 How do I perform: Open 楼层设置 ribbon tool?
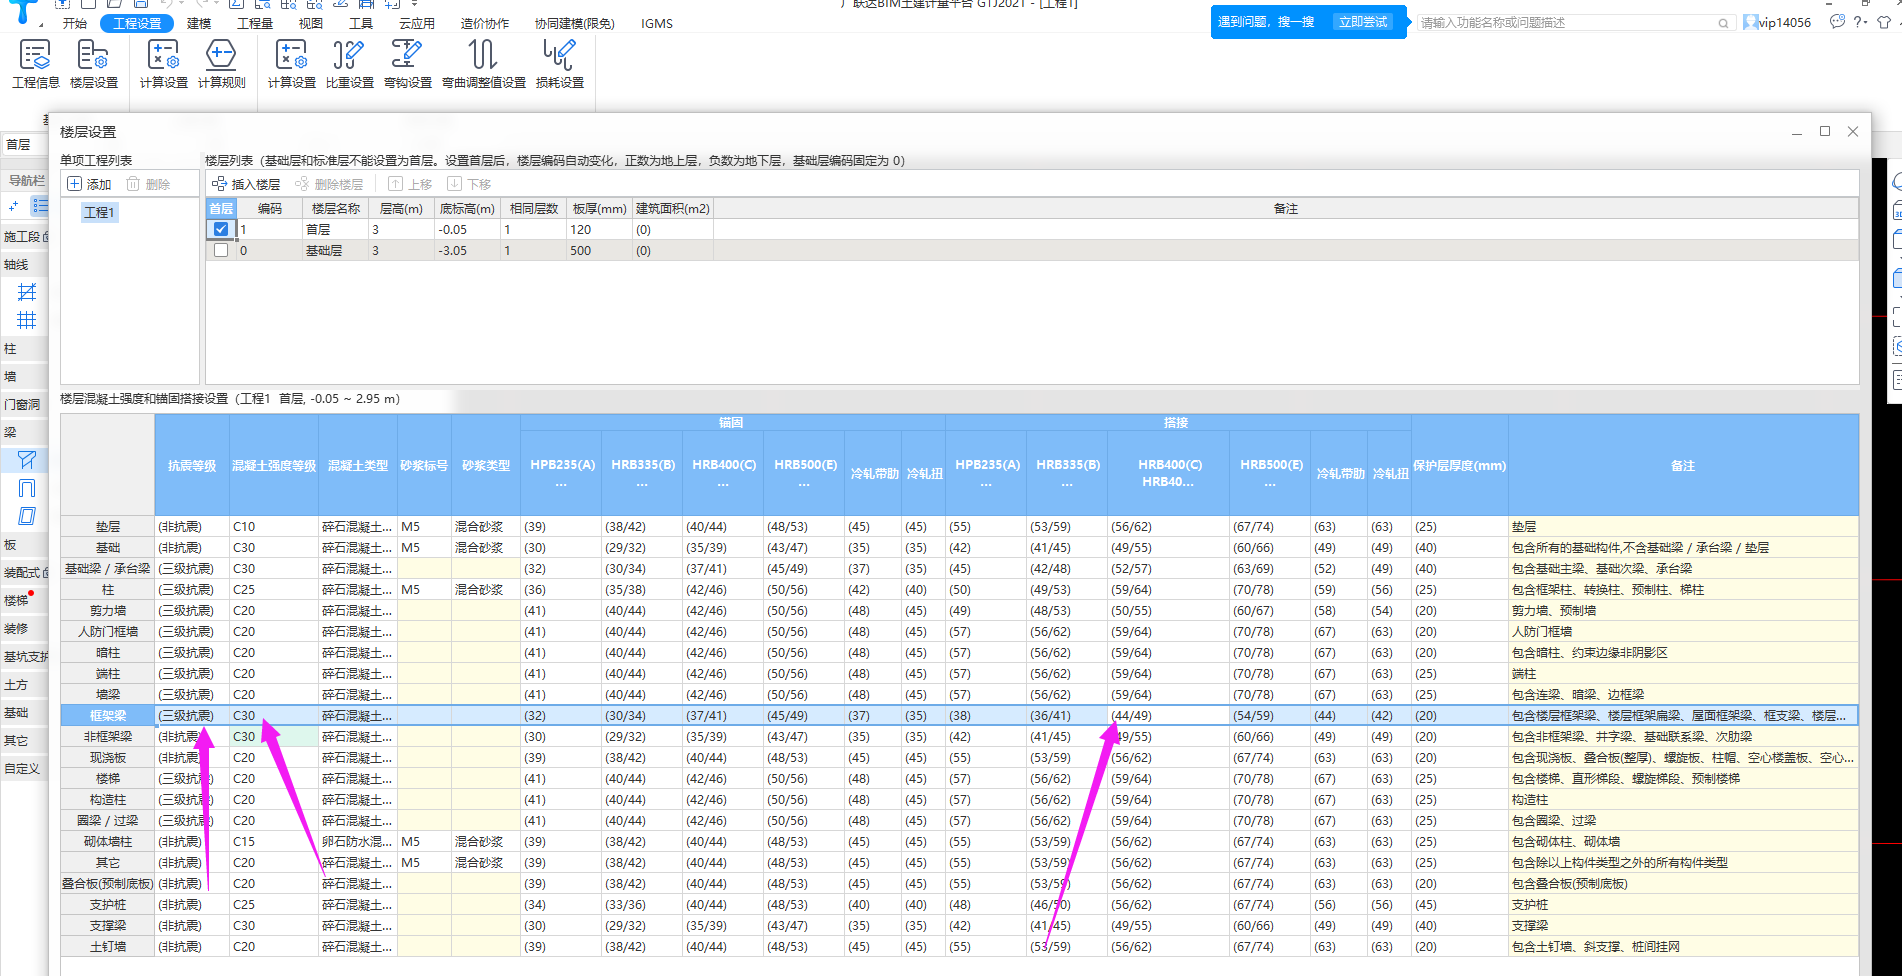tap(94, 64)
